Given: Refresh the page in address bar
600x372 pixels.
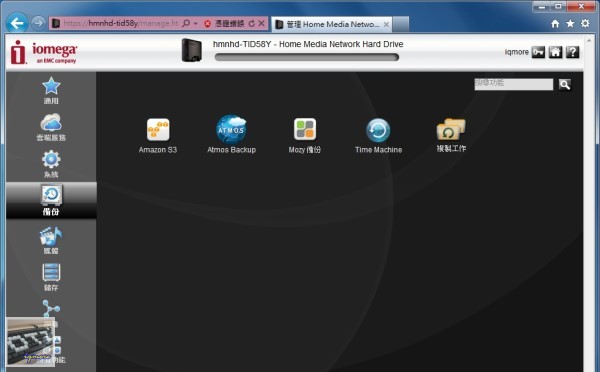Looking at the screenshot, I should tap(251, 24).
